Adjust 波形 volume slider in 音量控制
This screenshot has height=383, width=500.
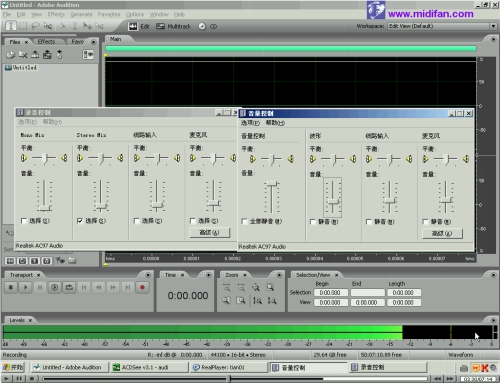(x=333, y=201)
